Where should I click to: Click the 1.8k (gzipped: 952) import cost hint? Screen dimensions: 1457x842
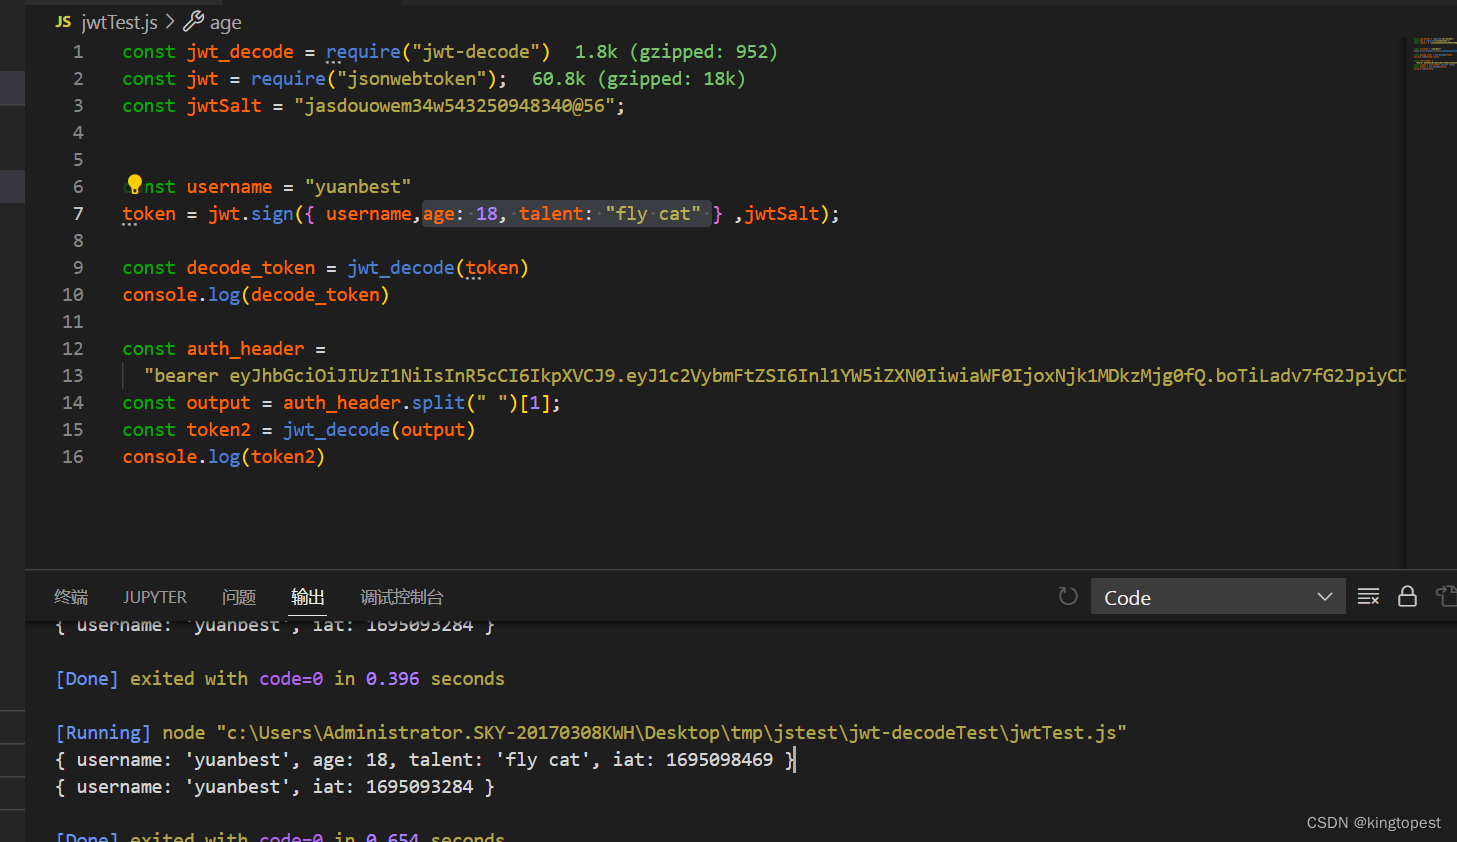pyautogui.click(x=676, y=51)
